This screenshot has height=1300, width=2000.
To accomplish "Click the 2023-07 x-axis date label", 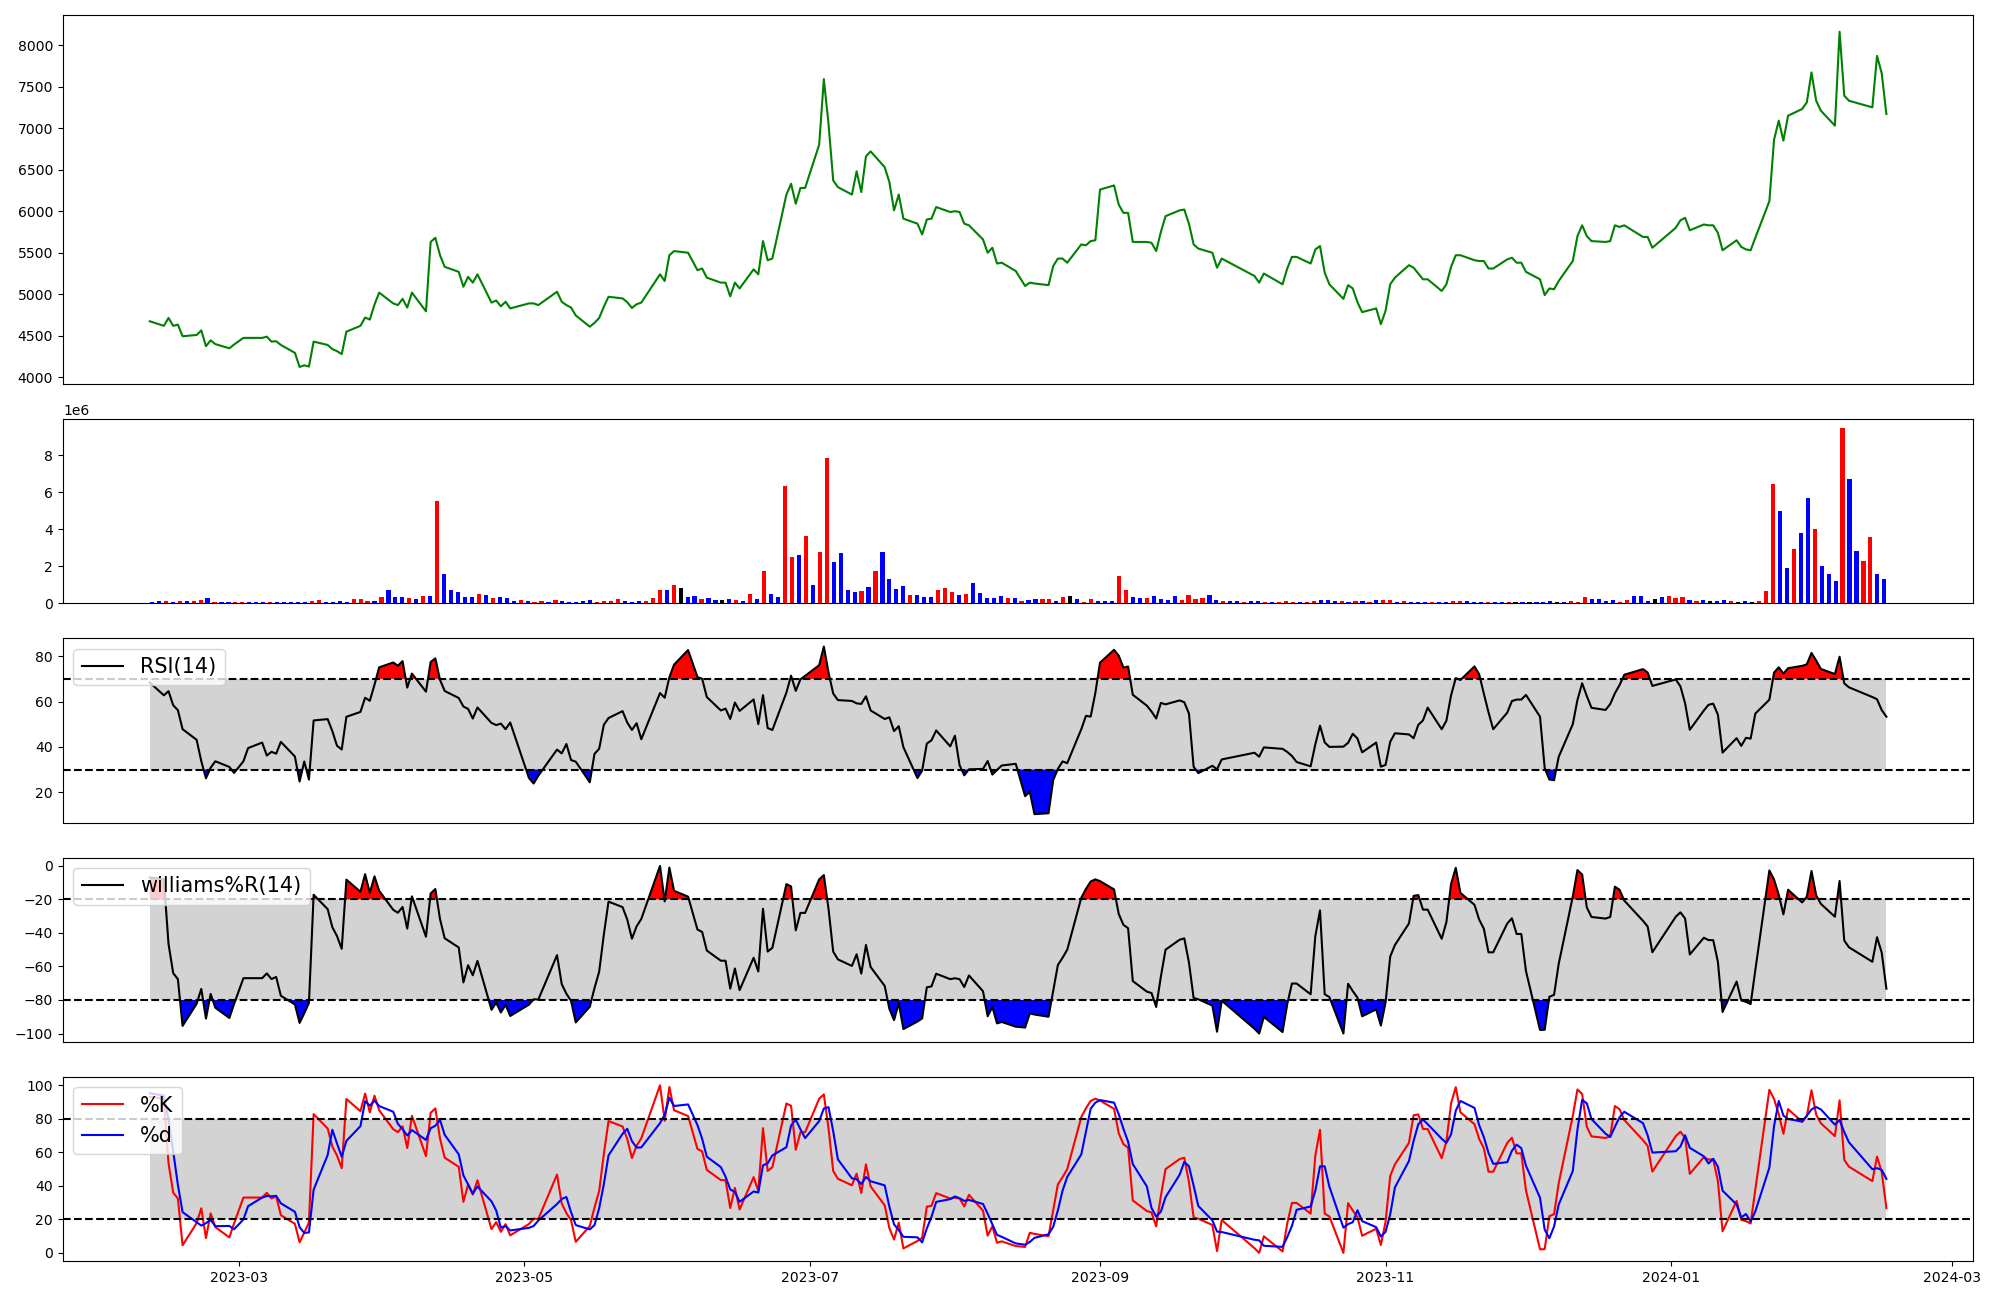I will tap(809, 1277).
